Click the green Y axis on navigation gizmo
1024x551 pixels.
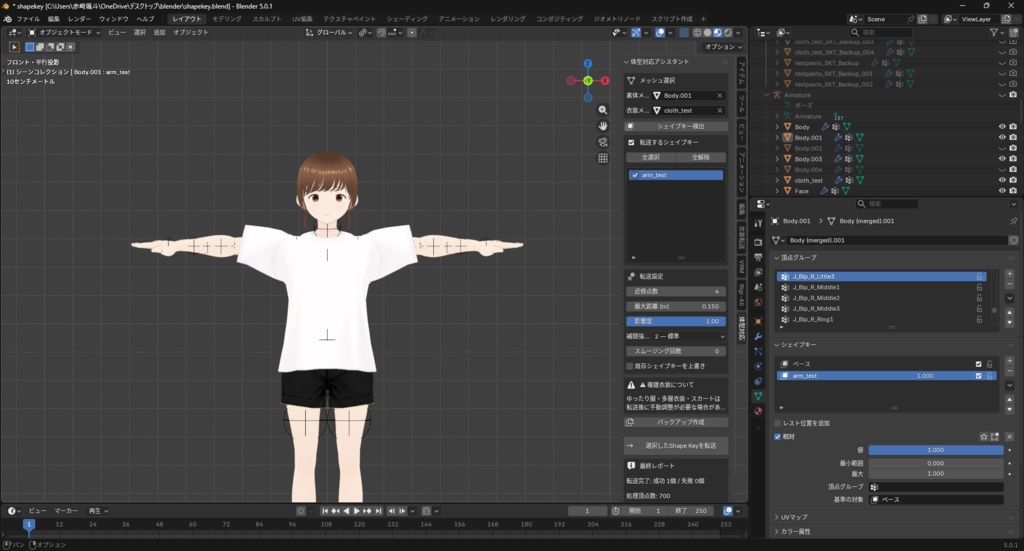pyautogui.click(x=588, y=80)
